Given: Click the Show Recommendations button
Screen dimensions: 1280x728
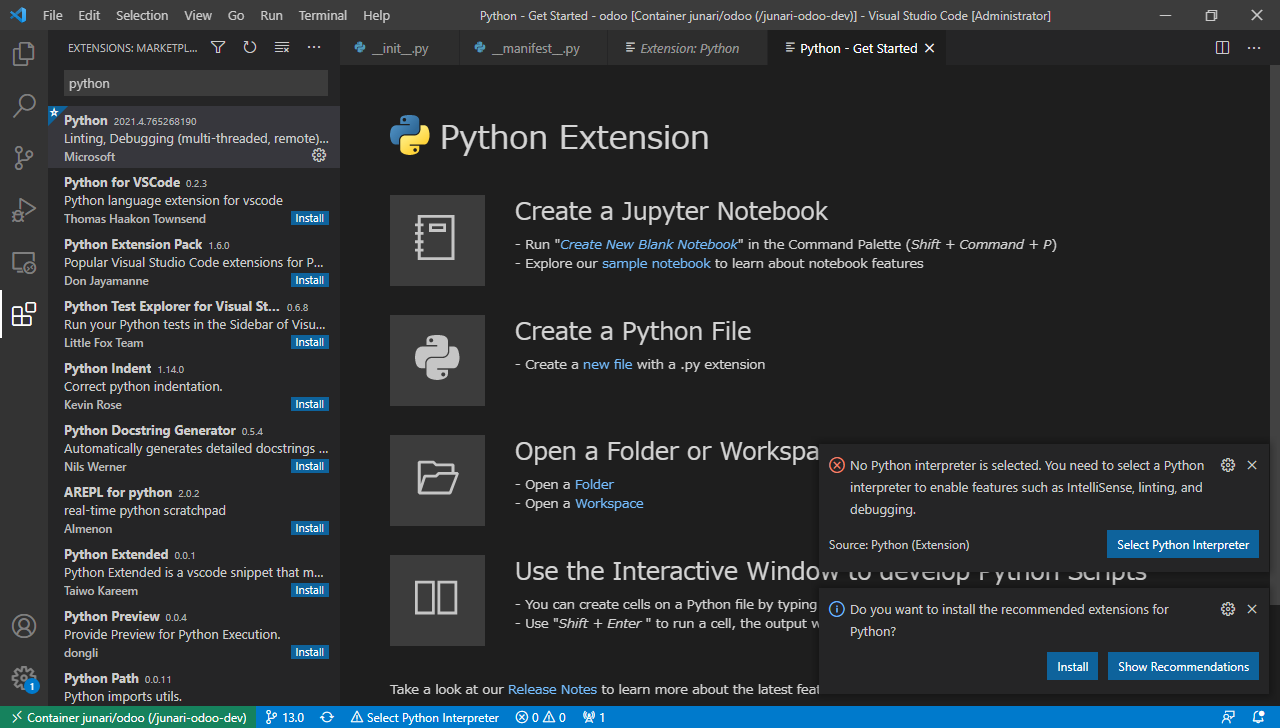Looking at the screenshot, I should (x=1183, y=666).
